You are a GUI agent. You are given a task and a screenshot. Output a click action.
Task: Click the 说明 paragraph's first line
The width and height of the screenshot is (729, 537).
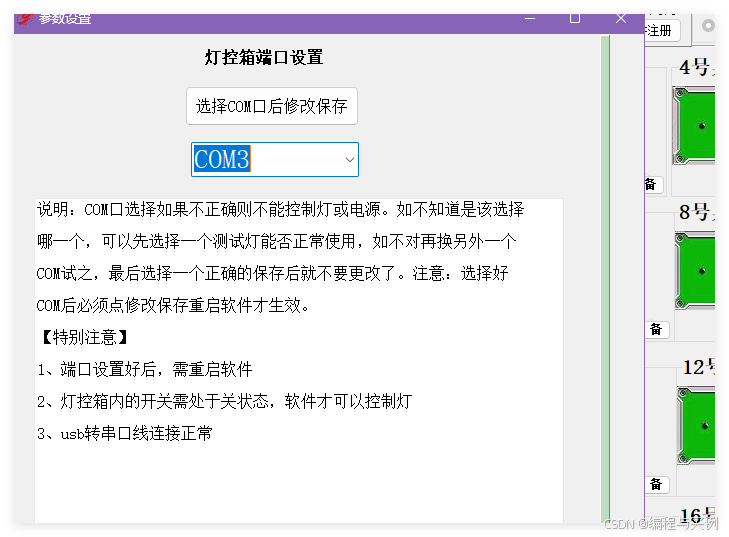(280, 209)
